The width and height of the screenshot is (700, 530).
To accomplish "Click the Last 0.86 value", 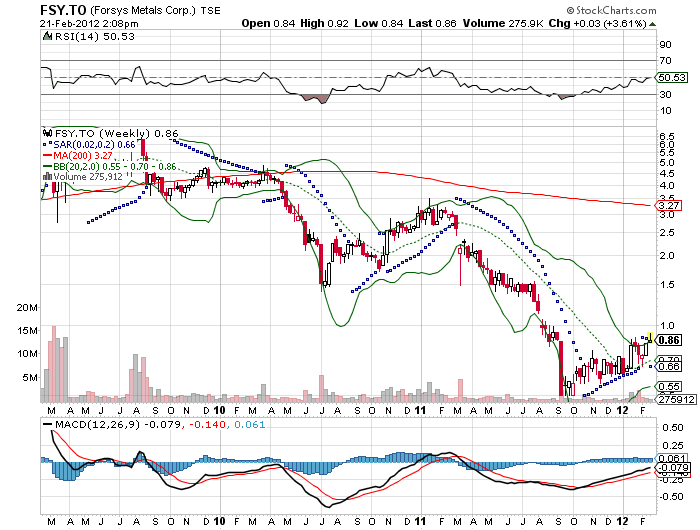I will (x=432, y=23).
